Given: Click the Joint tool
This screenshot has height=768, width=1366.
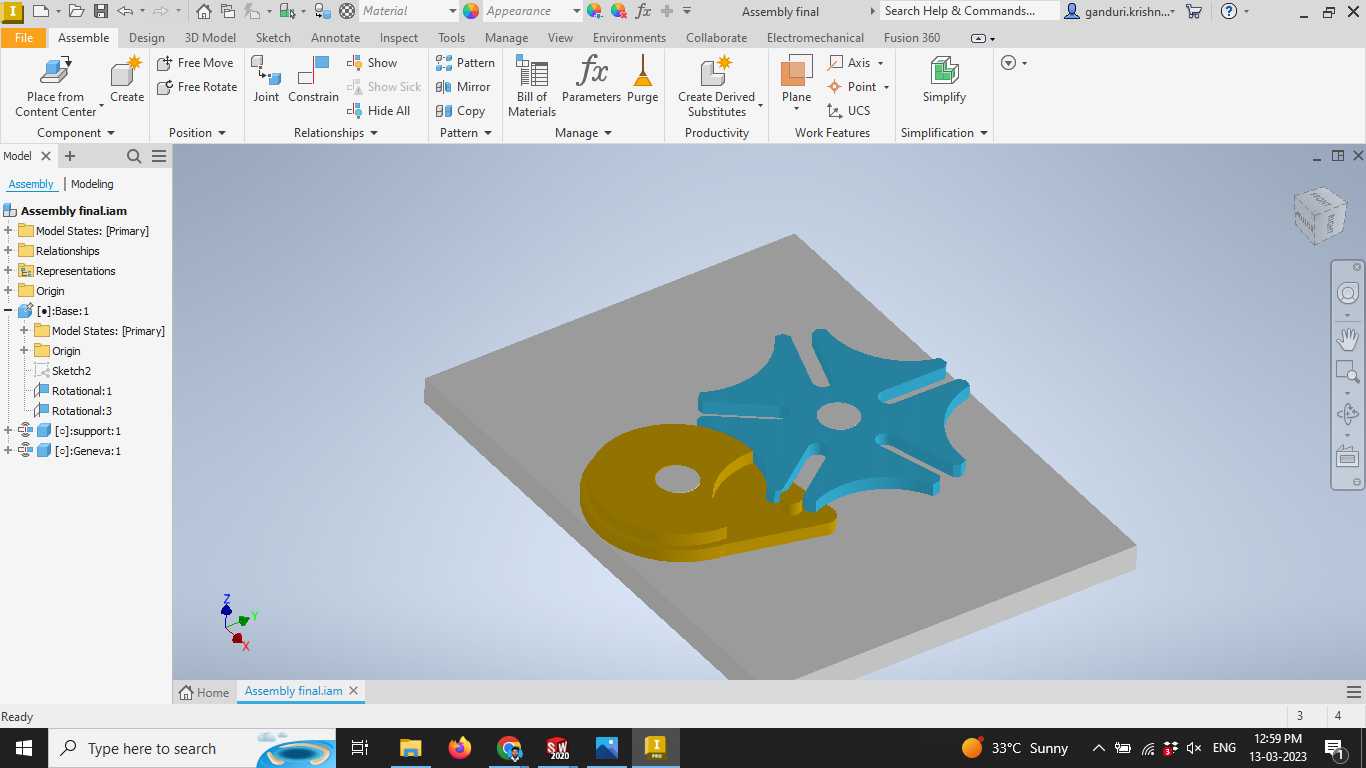Looking at the screenshot, I should point(266,79).
